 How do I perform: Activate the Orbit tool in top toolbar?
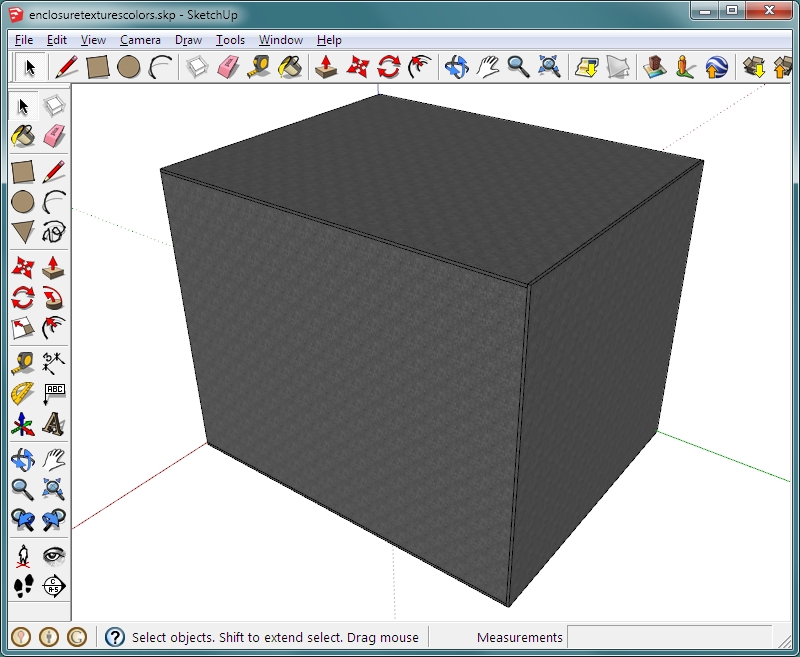(x=456, y=67)
